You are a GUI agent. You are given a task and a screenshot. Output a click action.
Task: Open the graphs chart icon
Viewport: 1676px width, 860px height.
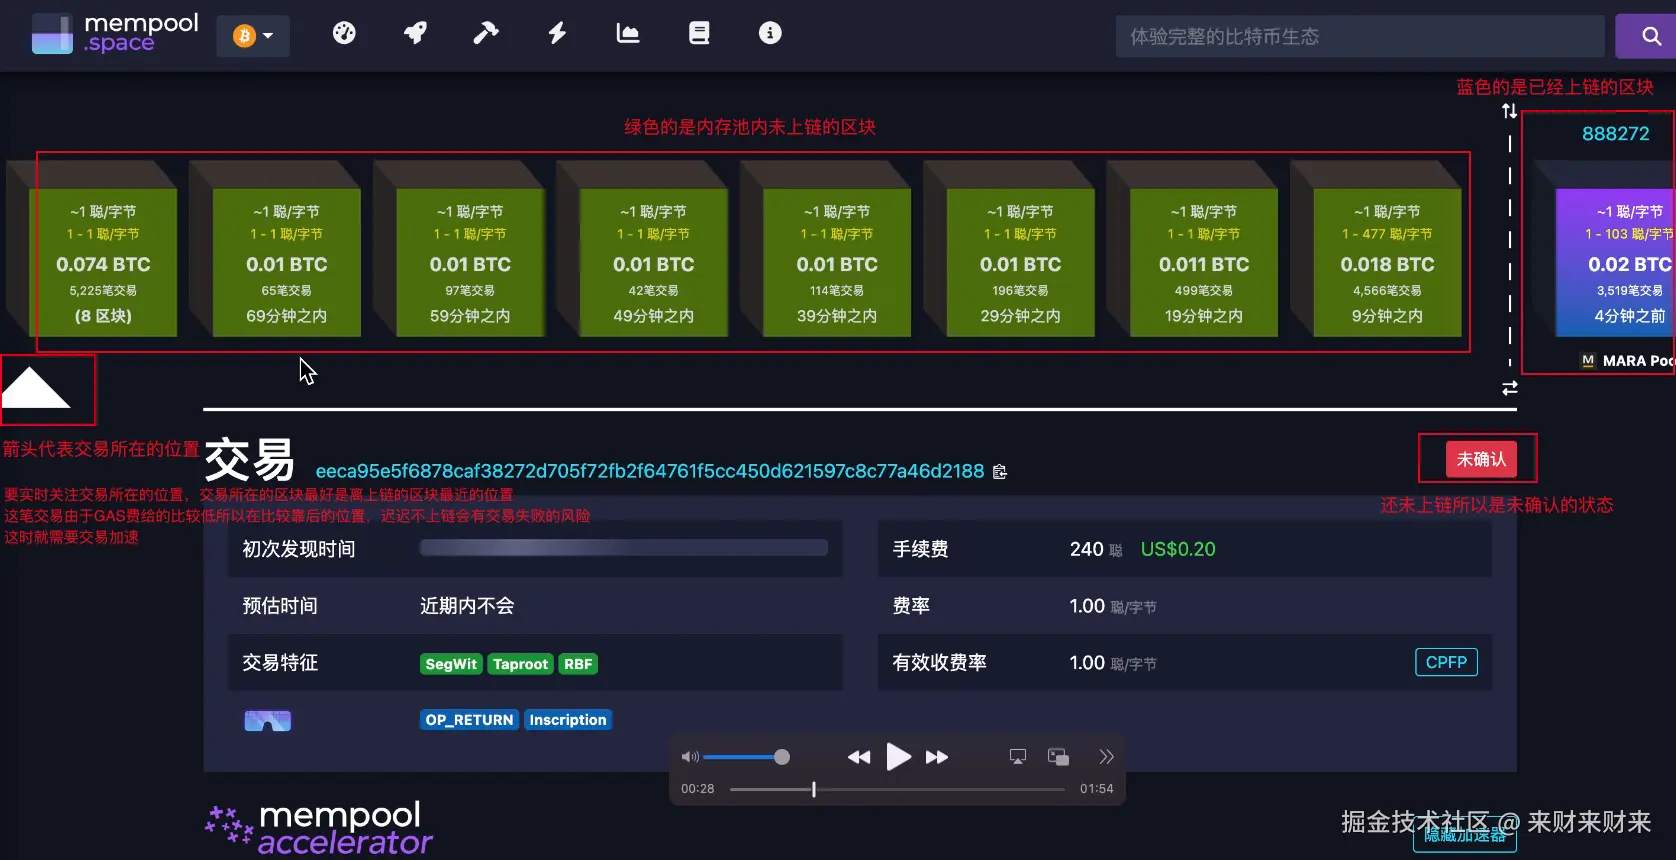pyautogui.click(x=628, y=33)
